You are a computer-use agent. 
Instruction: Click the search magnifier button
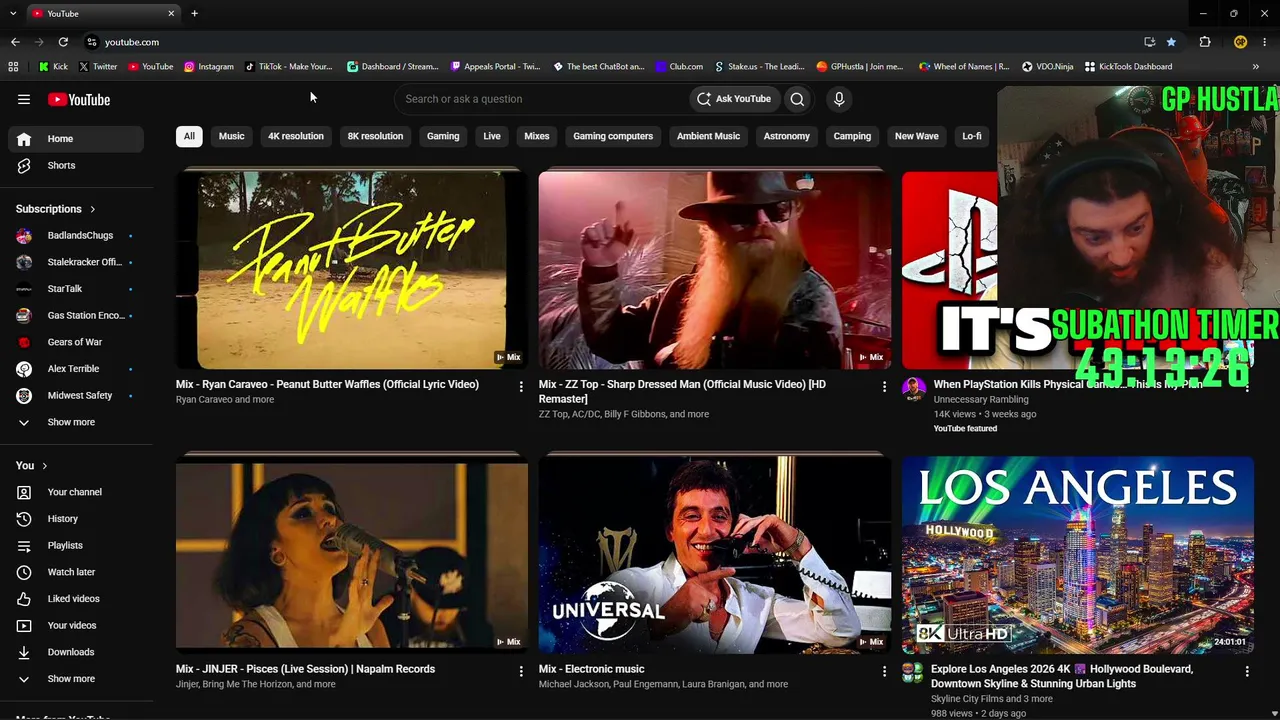point(797,99)
